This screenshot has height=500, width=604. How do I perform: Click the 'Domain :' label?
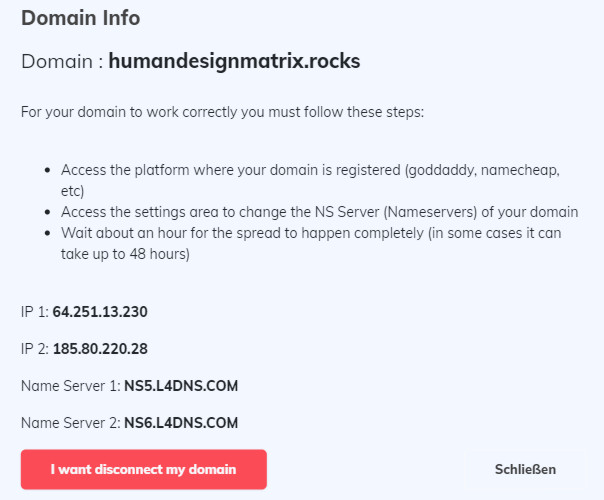pyautogui.click(x=62, y=61)
